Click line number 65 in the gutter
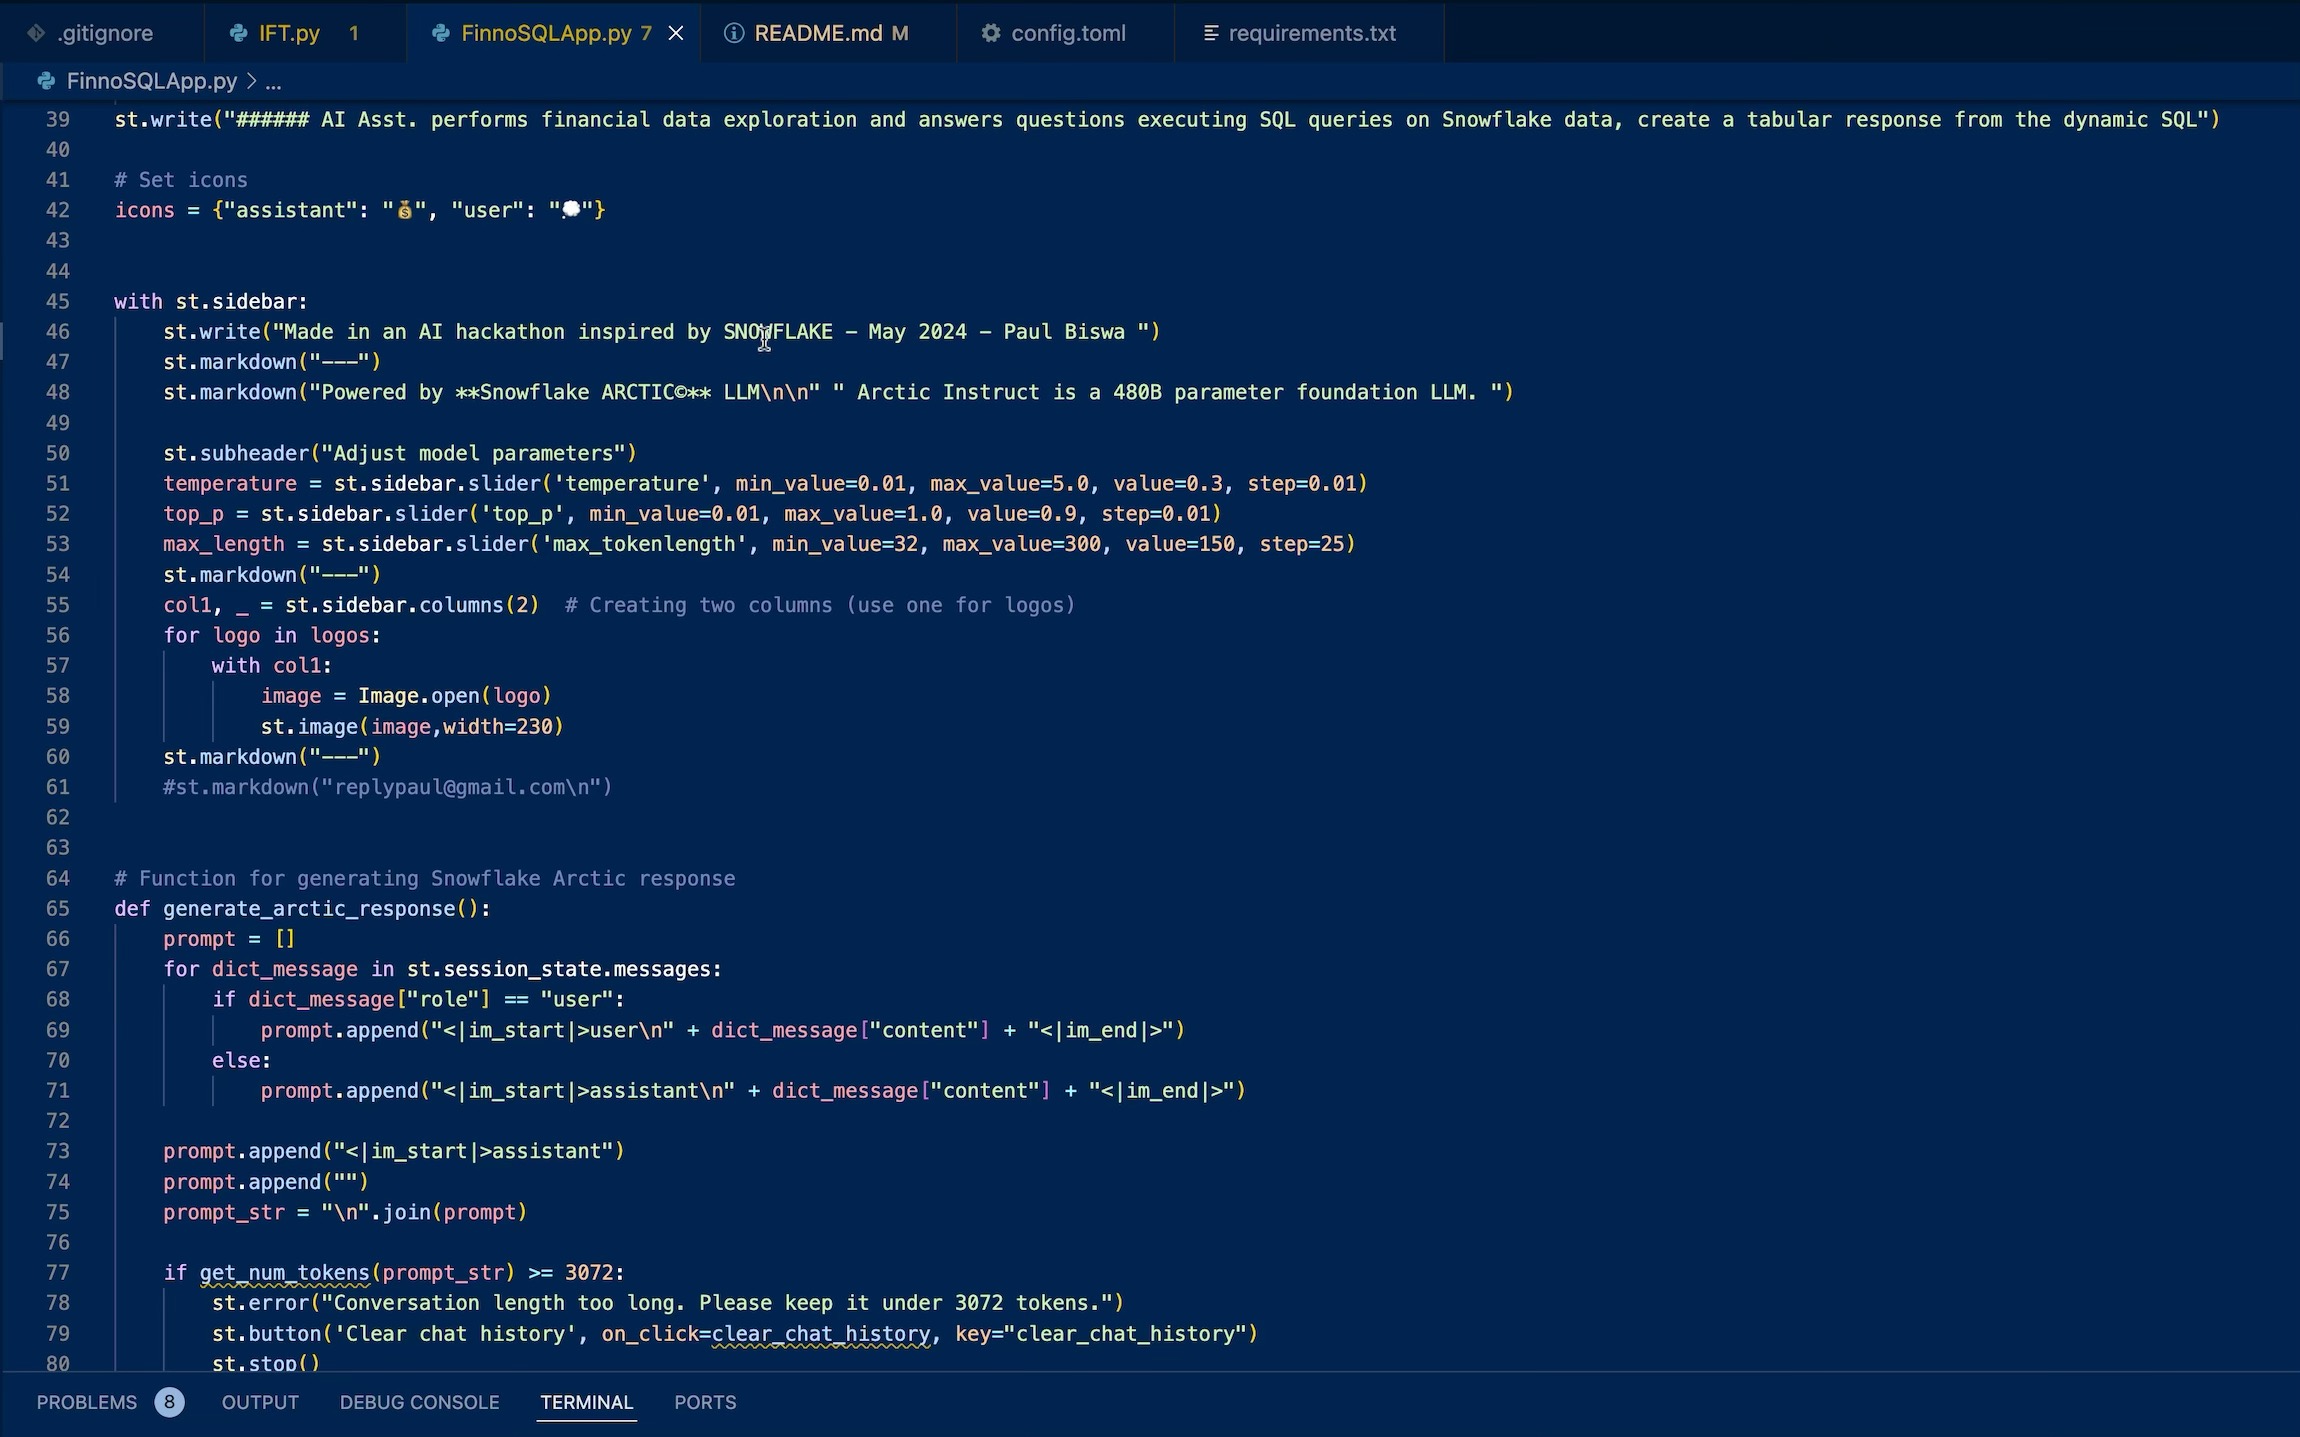 coord(57,909)
